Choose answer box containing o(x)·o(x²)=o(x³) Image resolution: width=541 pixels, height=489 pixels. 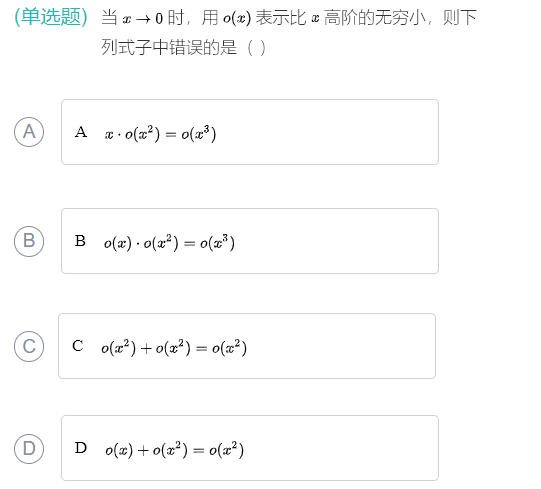coord(250,241)
